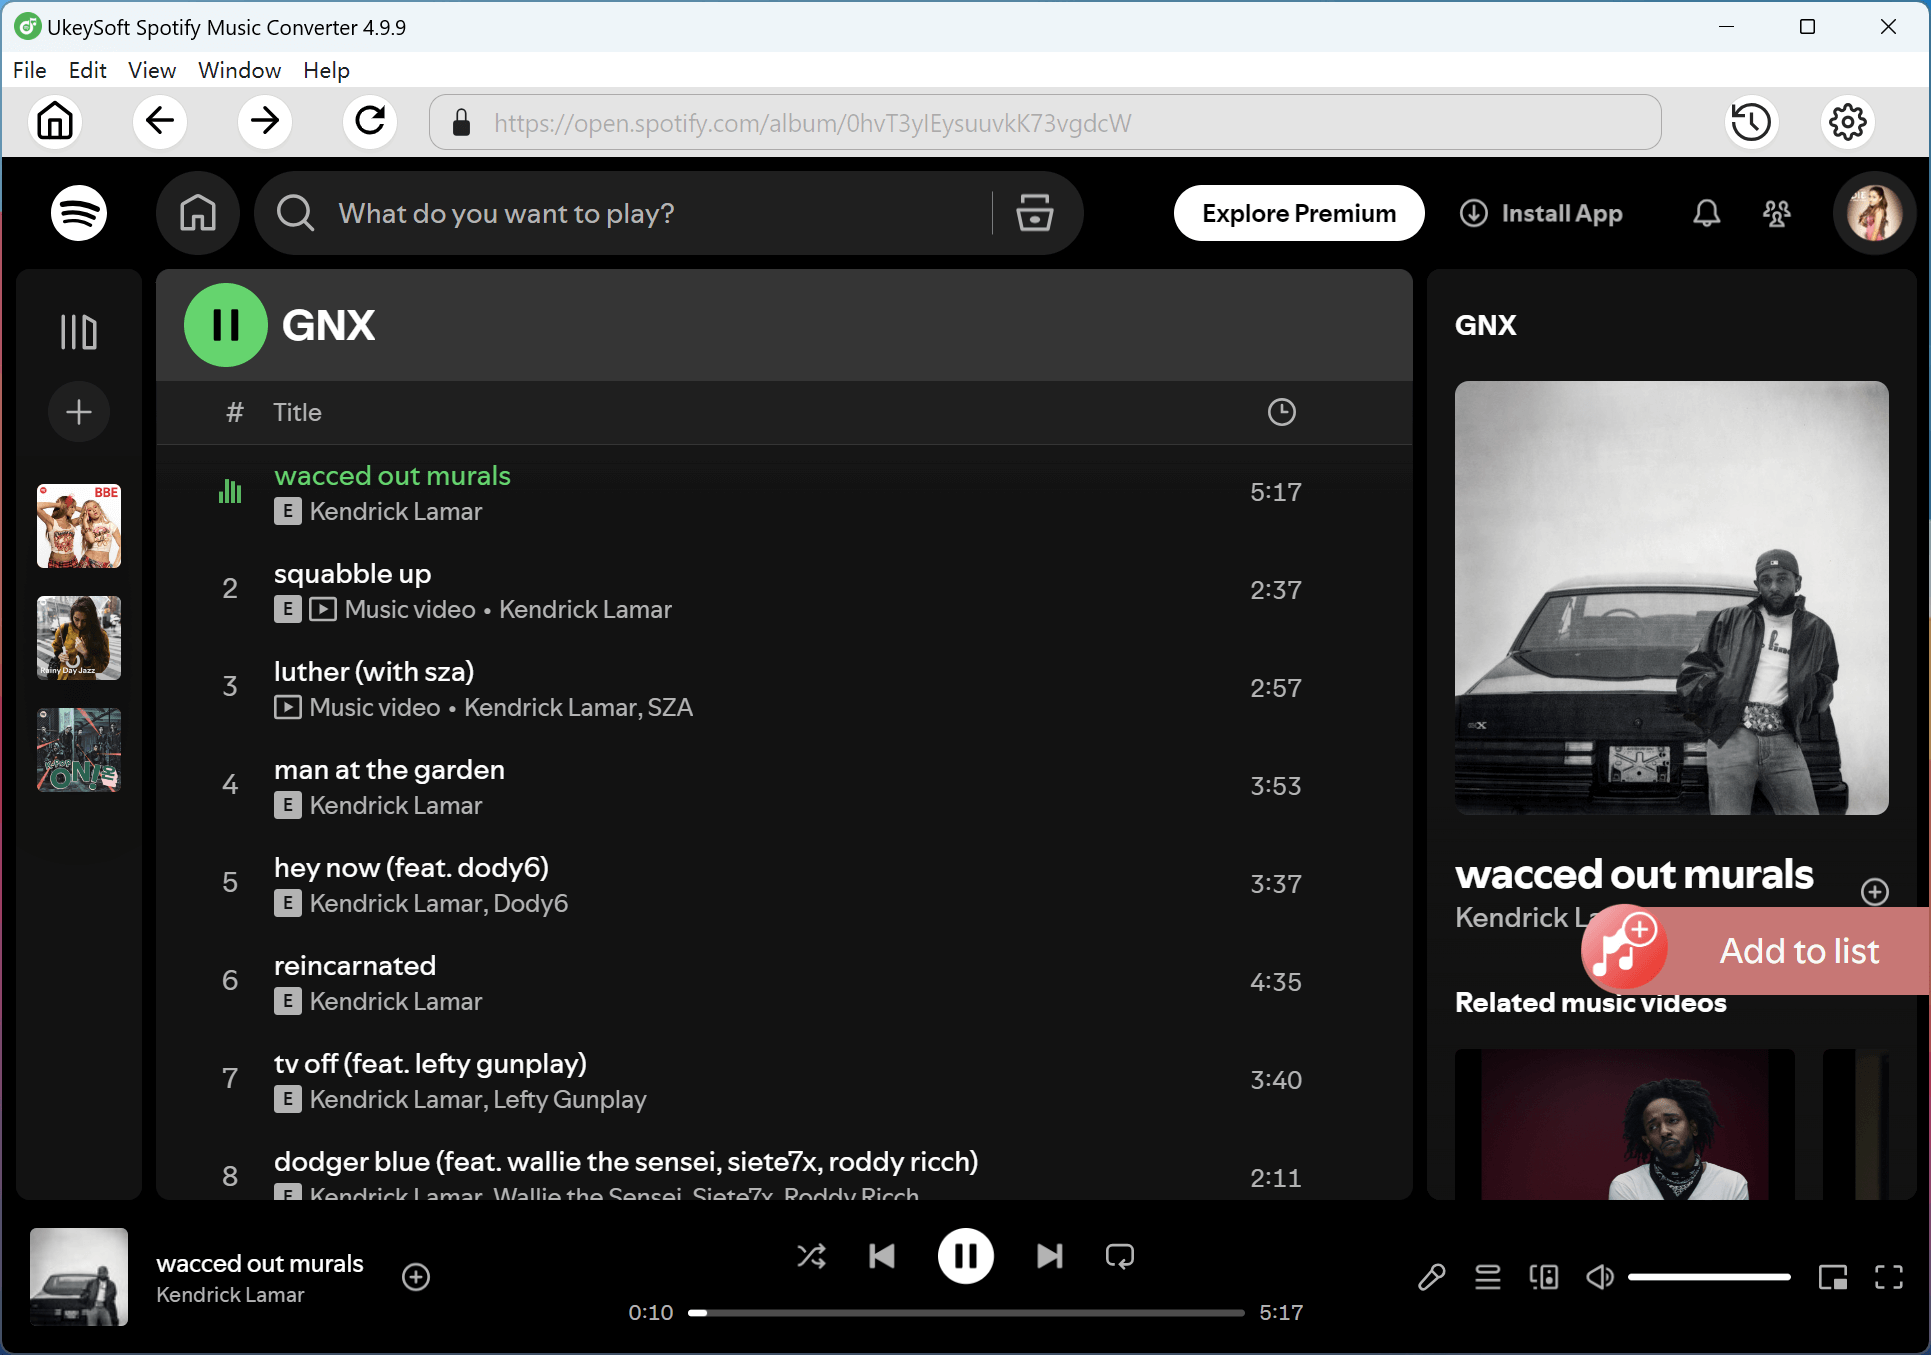Screen dimensions: 1931x1355
Task: Open the playback queue icon
Action: pyautogui.click(x=1488, y=1277)
